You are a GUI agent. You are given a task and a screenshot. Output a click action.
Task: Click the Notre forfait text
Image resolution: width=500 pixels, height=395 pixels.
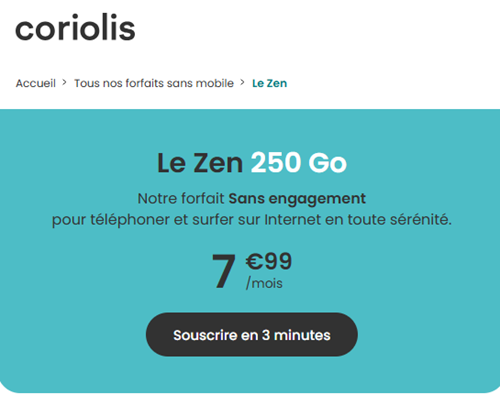point(181,199)
